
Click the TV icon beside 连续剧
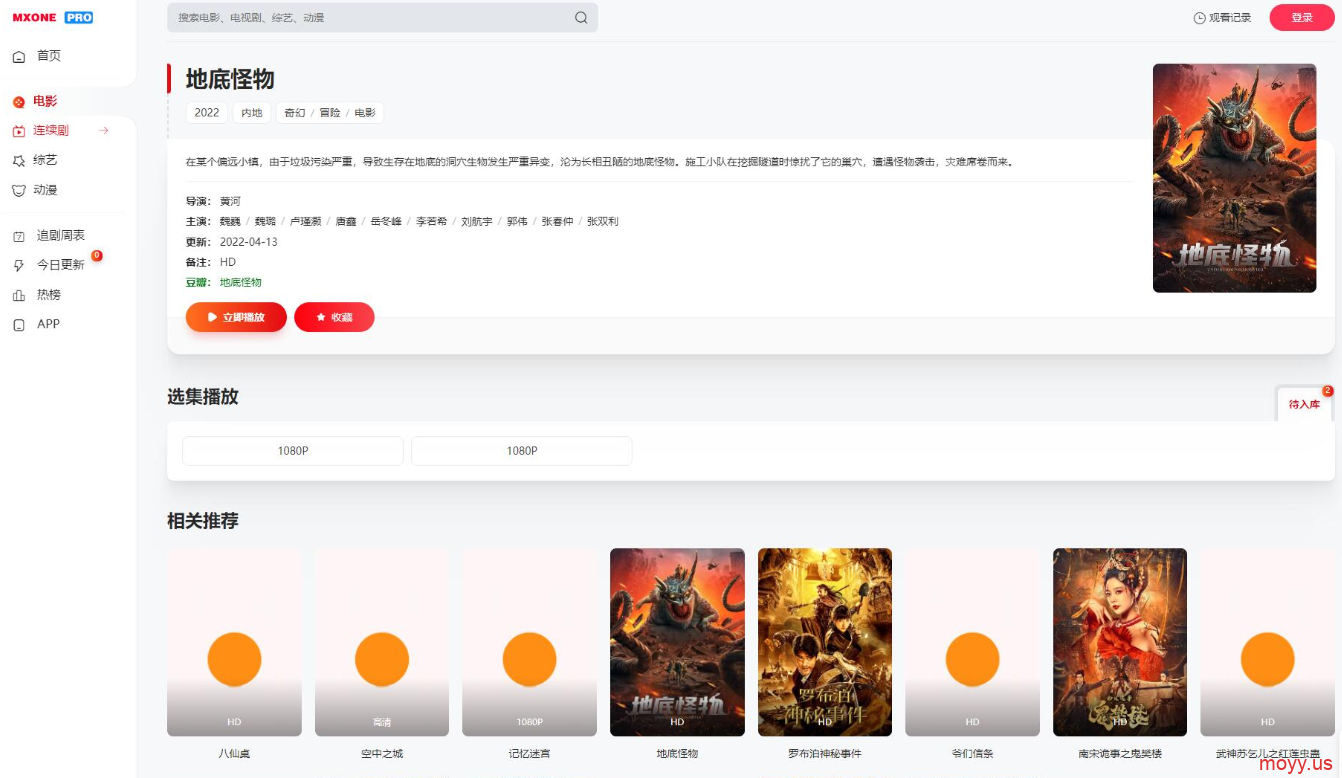point(19,131)
